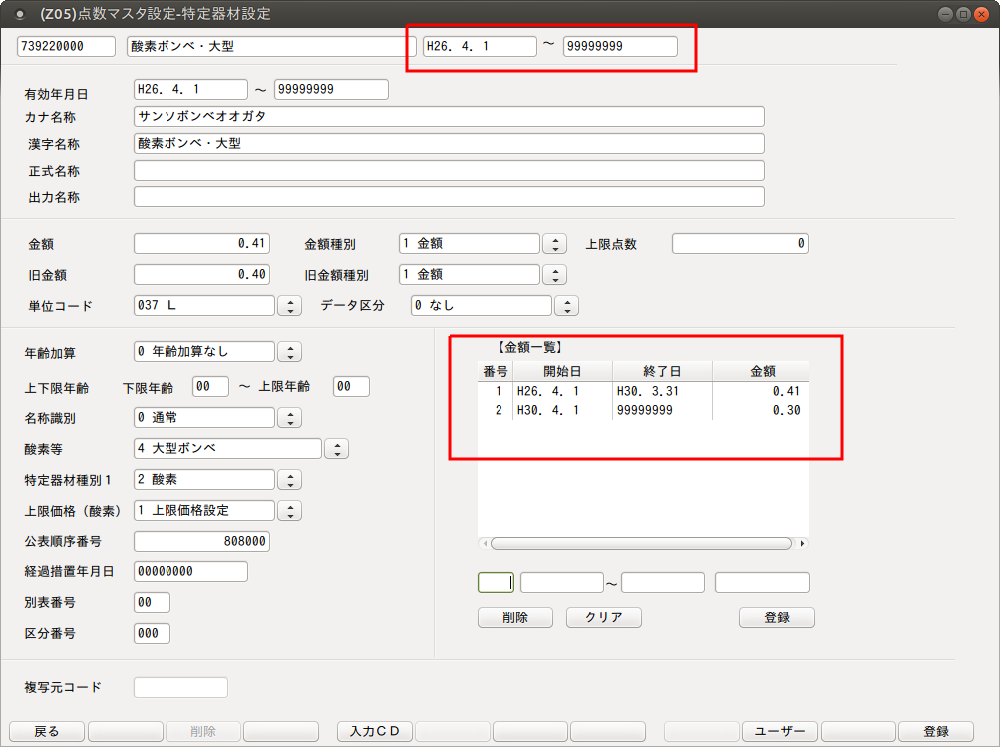The image size is (1000, 747).
Task: Expand the 特定器材種別1 dropdown
Action: coord(289,480)
